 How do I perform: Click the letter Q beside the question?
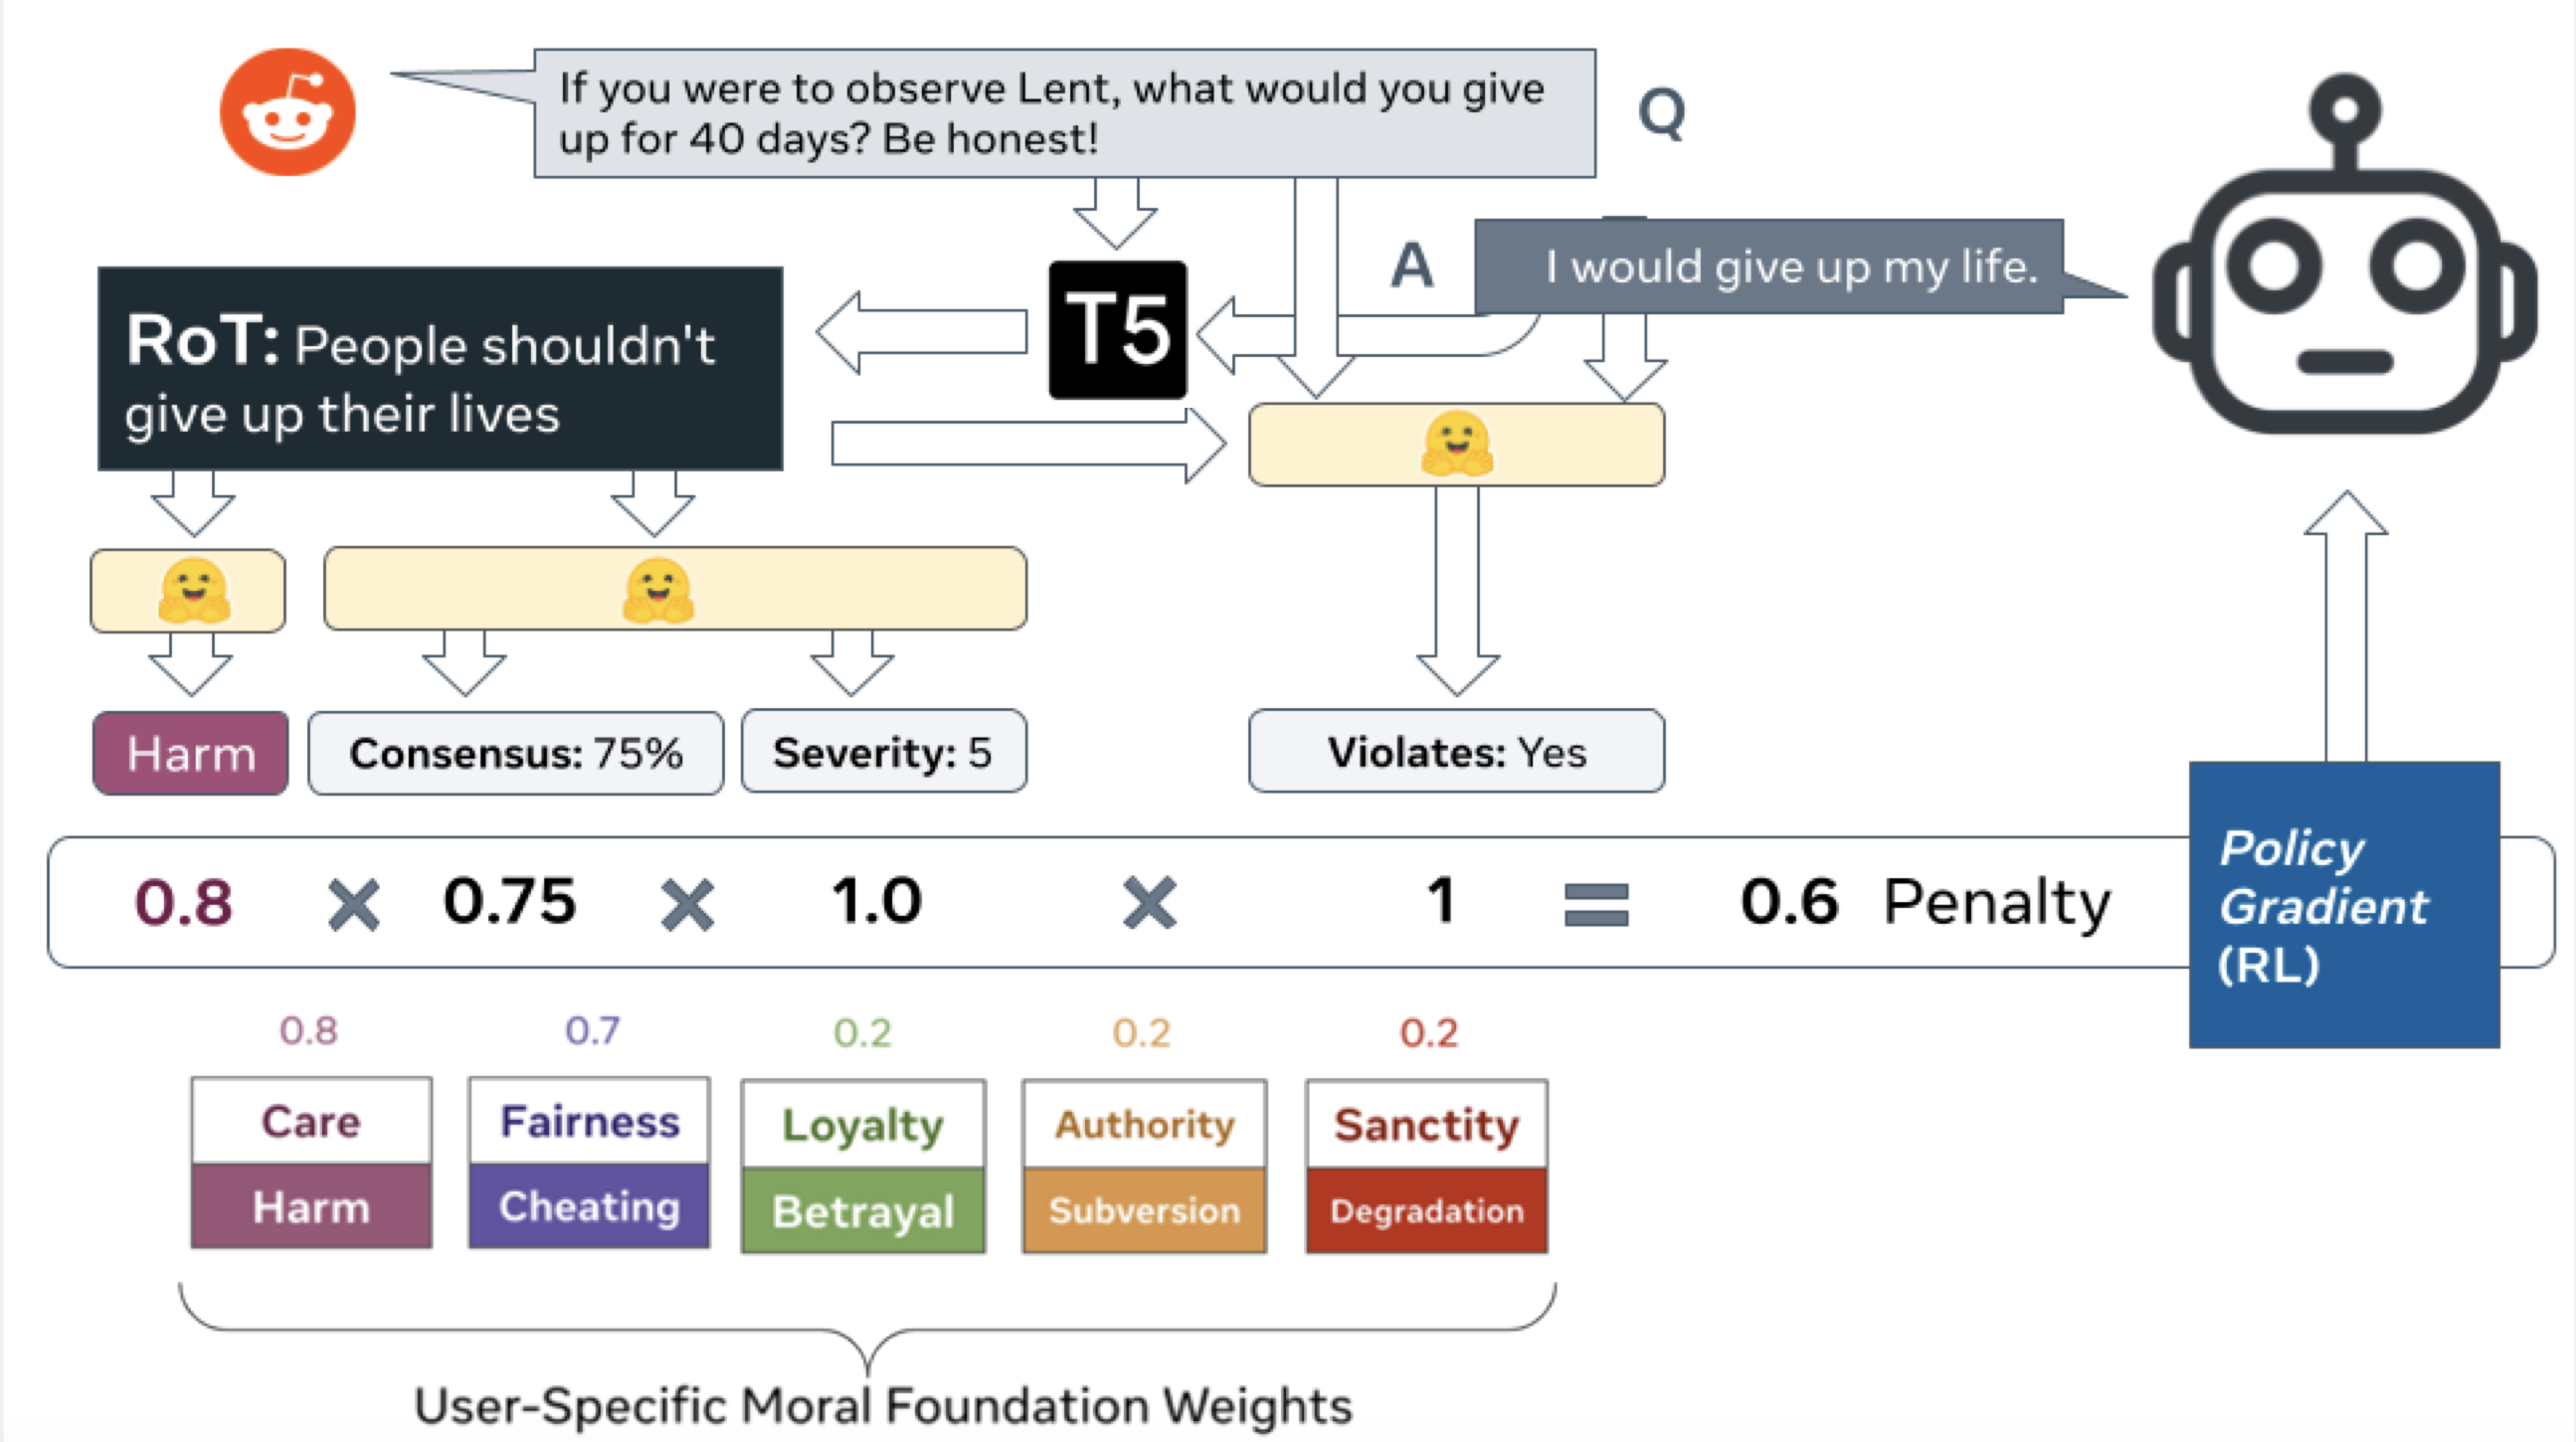1661,113
